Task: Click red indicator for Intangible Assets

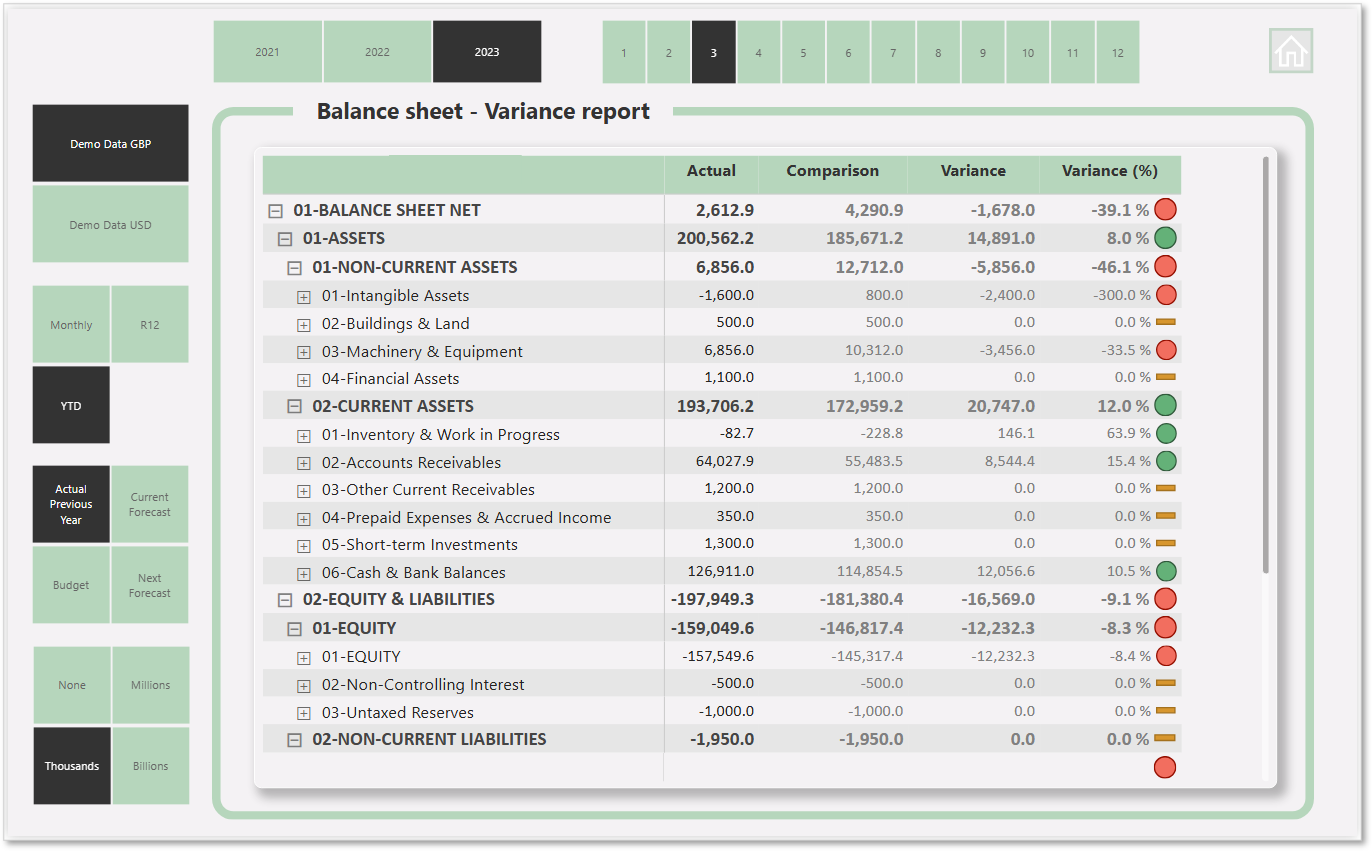Action: 1165,295
